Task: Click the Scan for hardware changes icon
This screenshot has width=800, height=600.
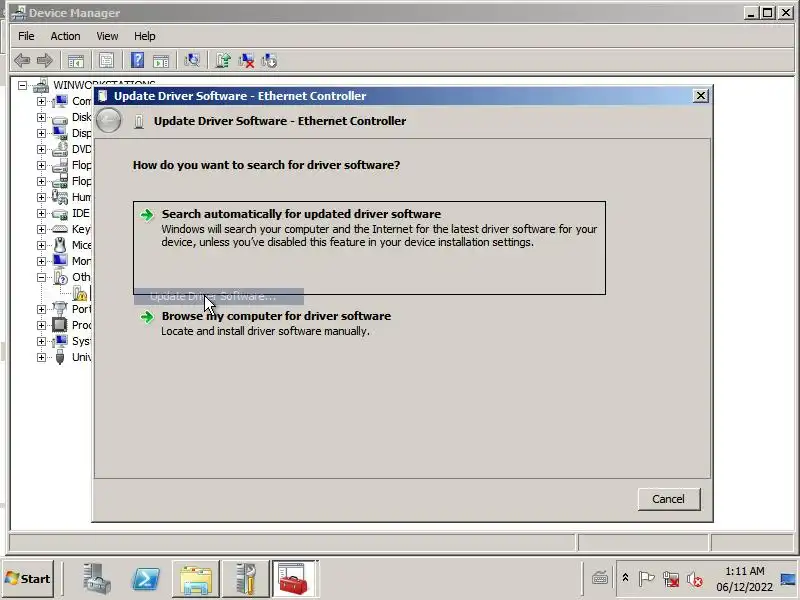Action: [x=192, y=60]
